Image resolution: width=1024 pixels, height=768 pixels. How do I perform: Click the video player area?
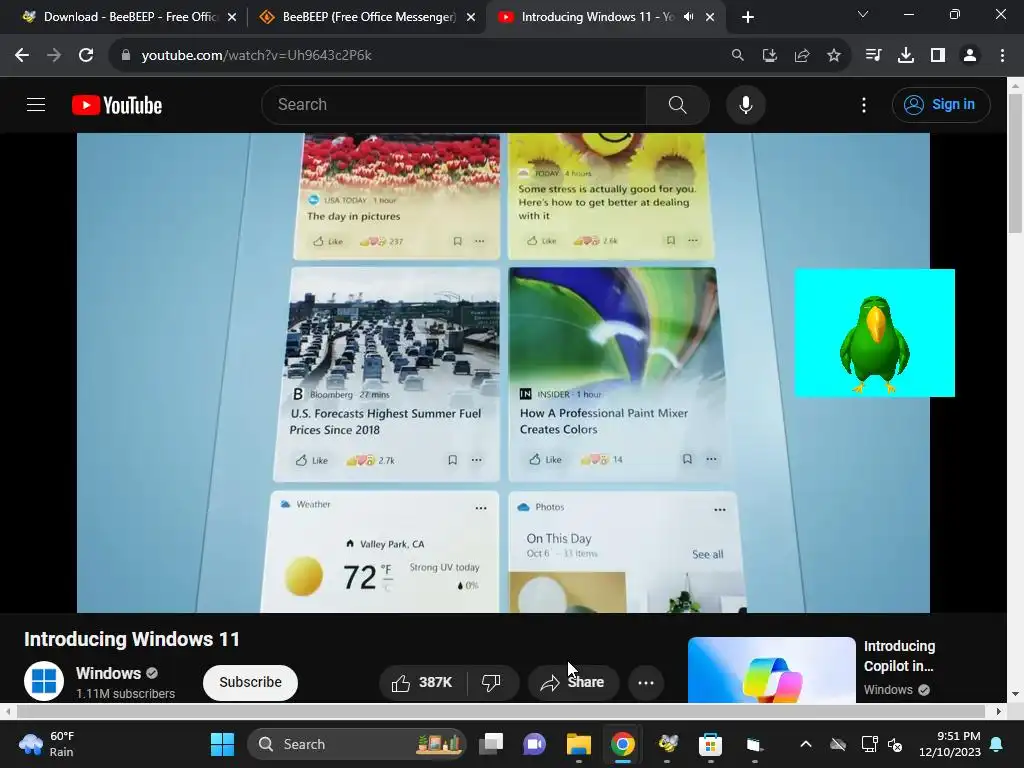pos(503,373)
